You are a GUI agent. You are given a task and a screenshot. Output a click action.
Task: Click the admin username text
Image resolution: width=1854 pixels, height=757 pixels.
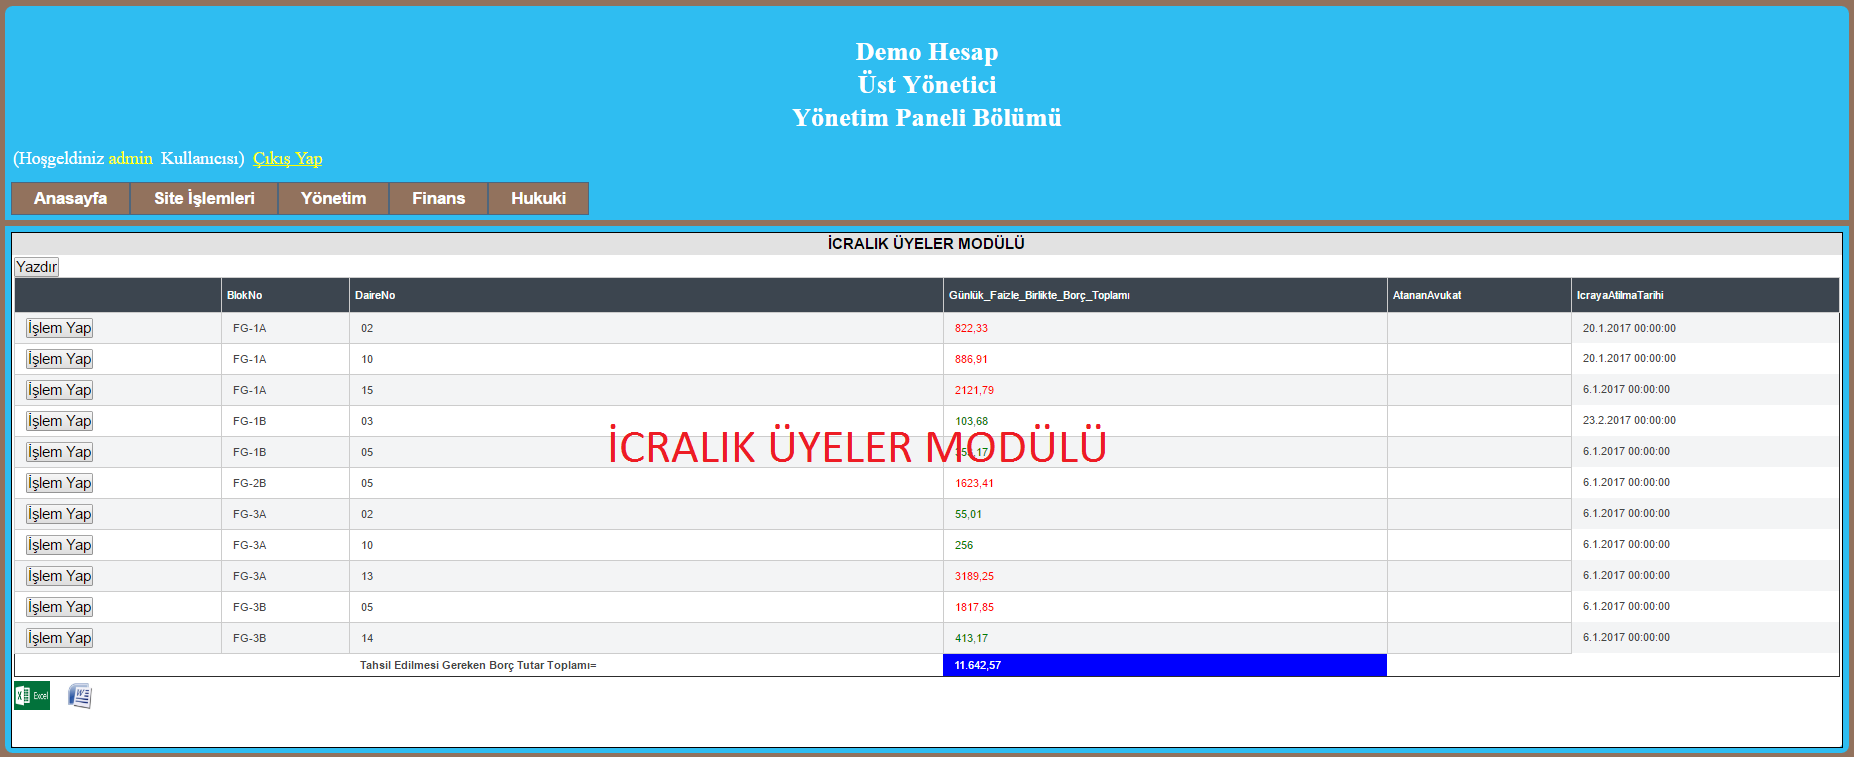(130, 158)
